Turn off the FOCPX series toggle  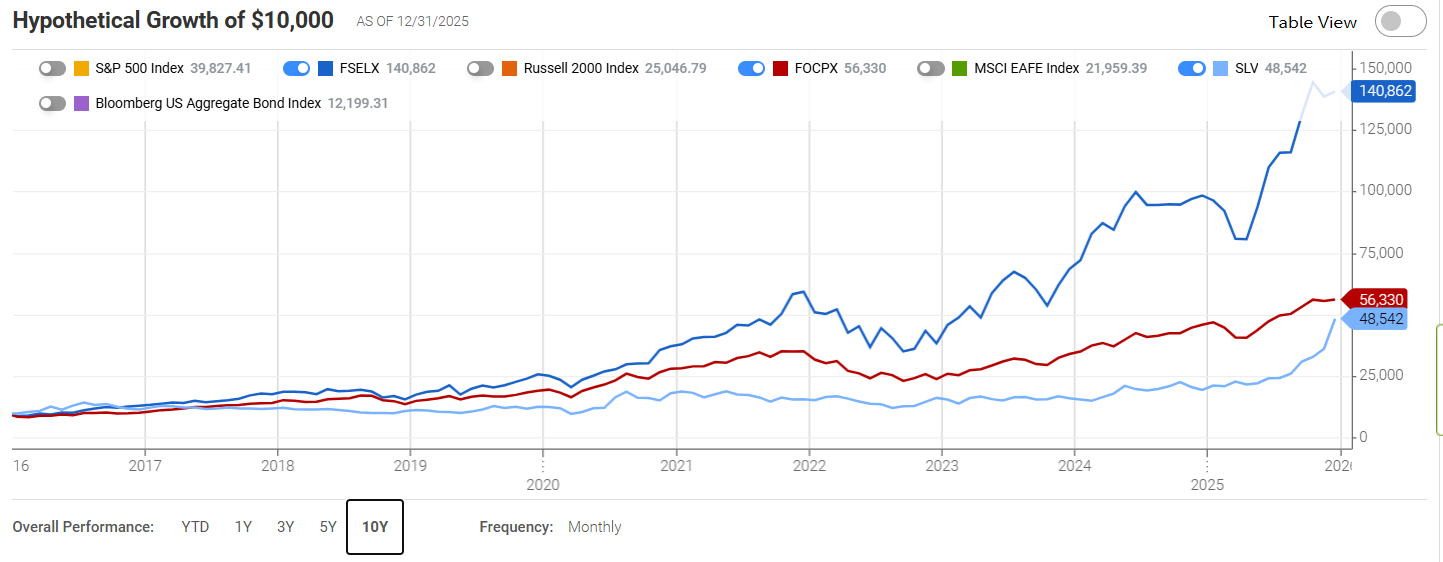tap(751, 68)
